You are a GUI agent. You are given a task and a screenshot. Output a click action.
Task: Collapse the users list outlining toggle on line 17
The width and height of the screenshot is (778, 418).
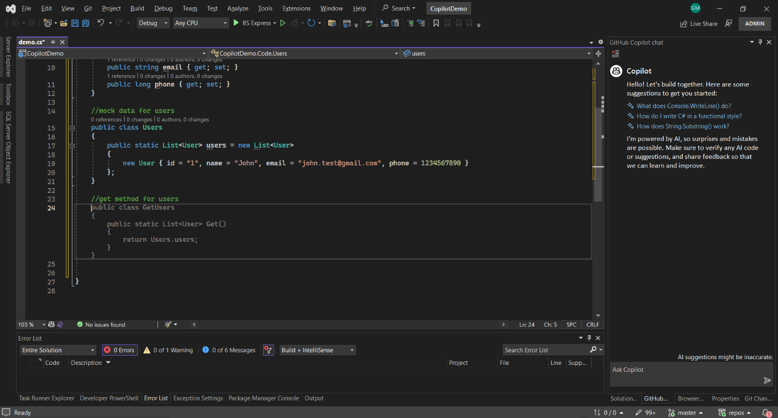tap(72, 145)
